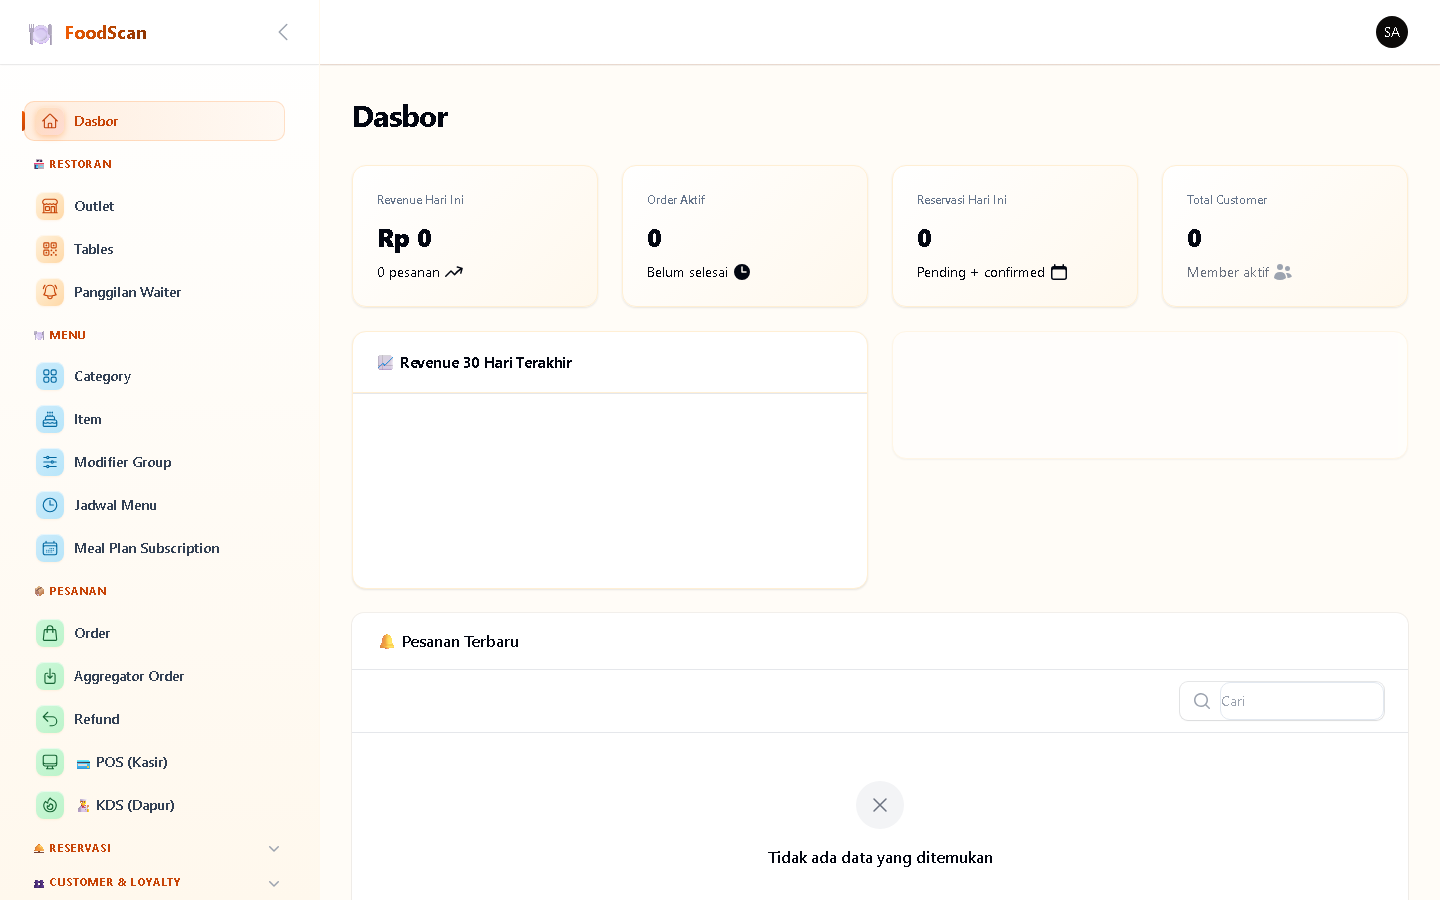Go to the Tables page
The image size is (1440, 900).
coord(155,249)
